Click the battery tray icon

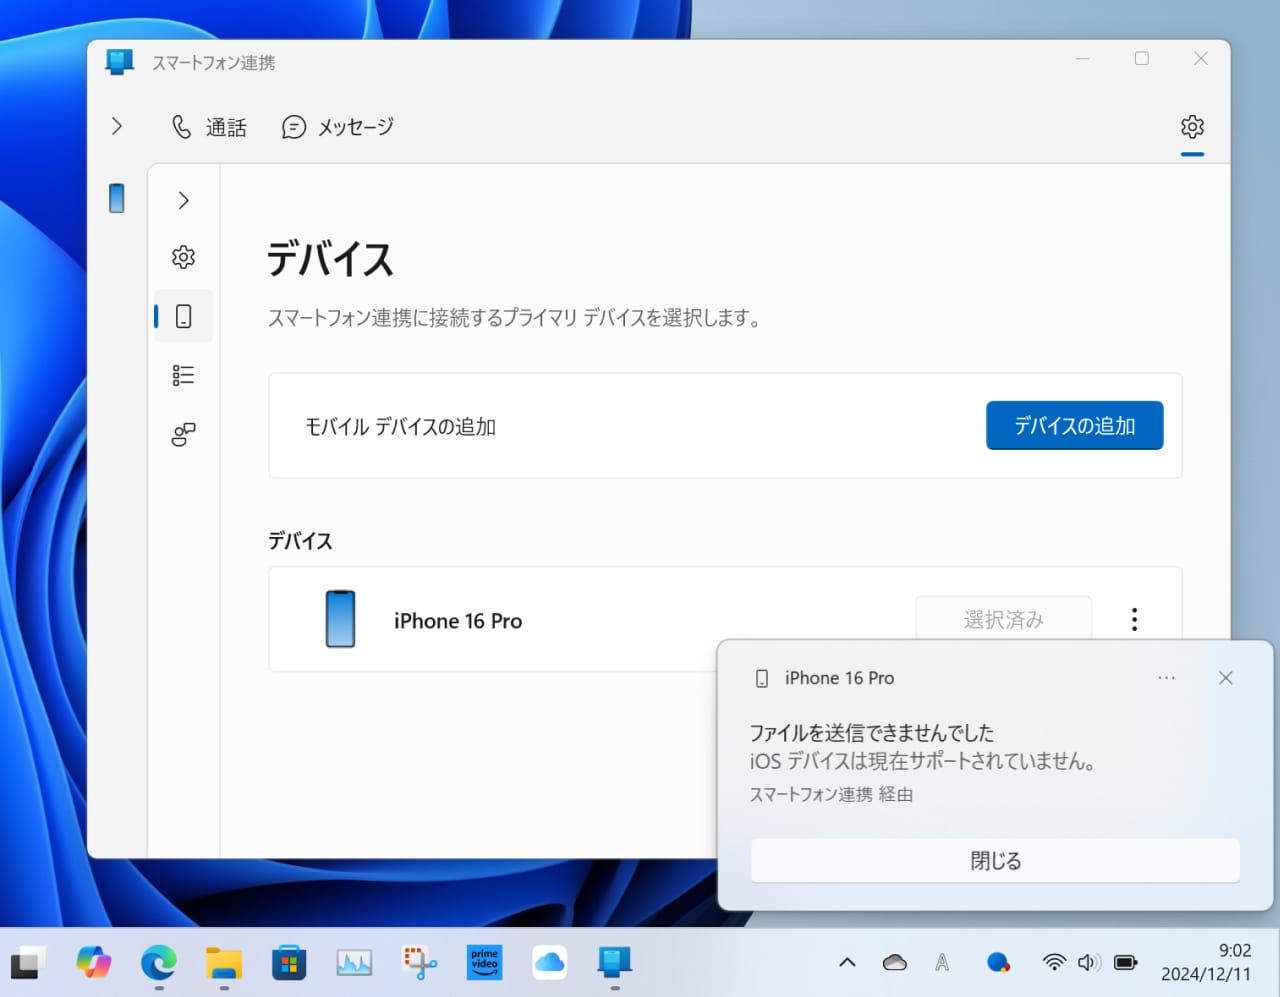coord(1126,962)
